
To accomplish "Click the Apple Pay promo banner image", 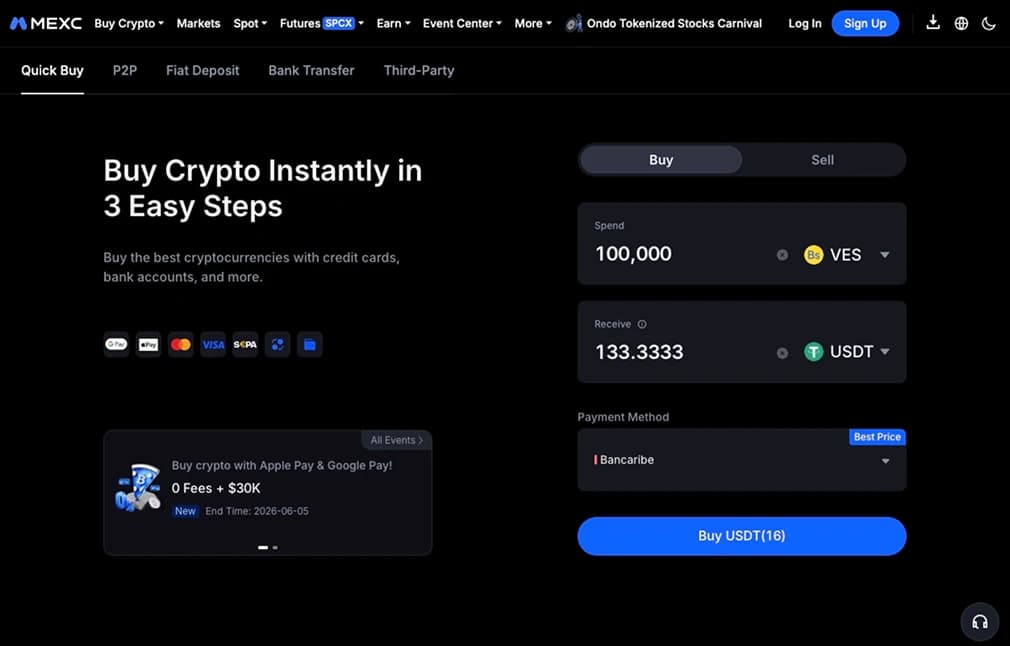I will (x=137, y=488).
